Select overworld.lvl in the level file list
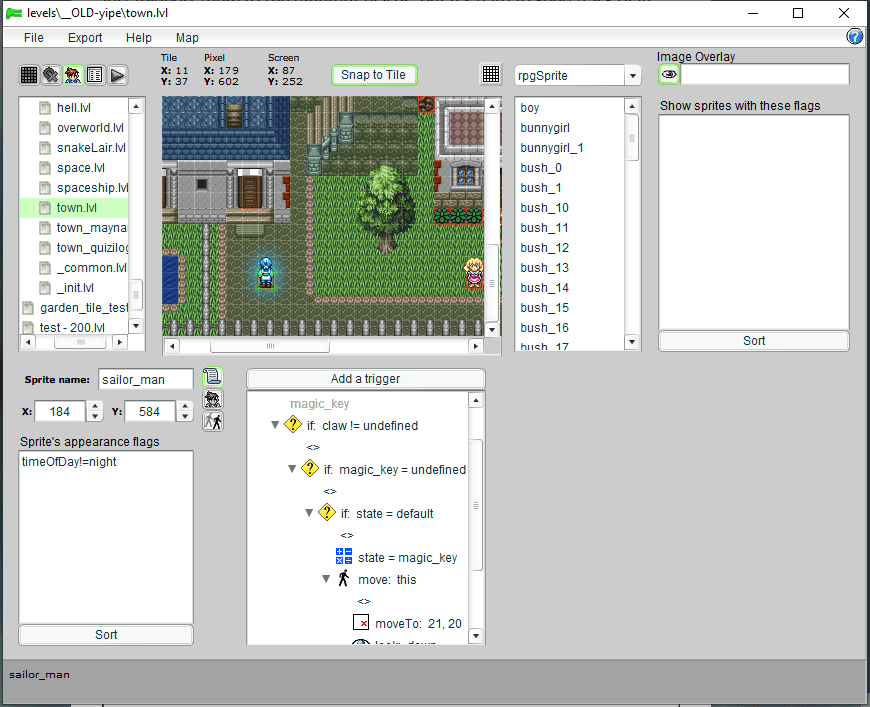The width and height of the screenshot is (870, 707). [90, 128]
